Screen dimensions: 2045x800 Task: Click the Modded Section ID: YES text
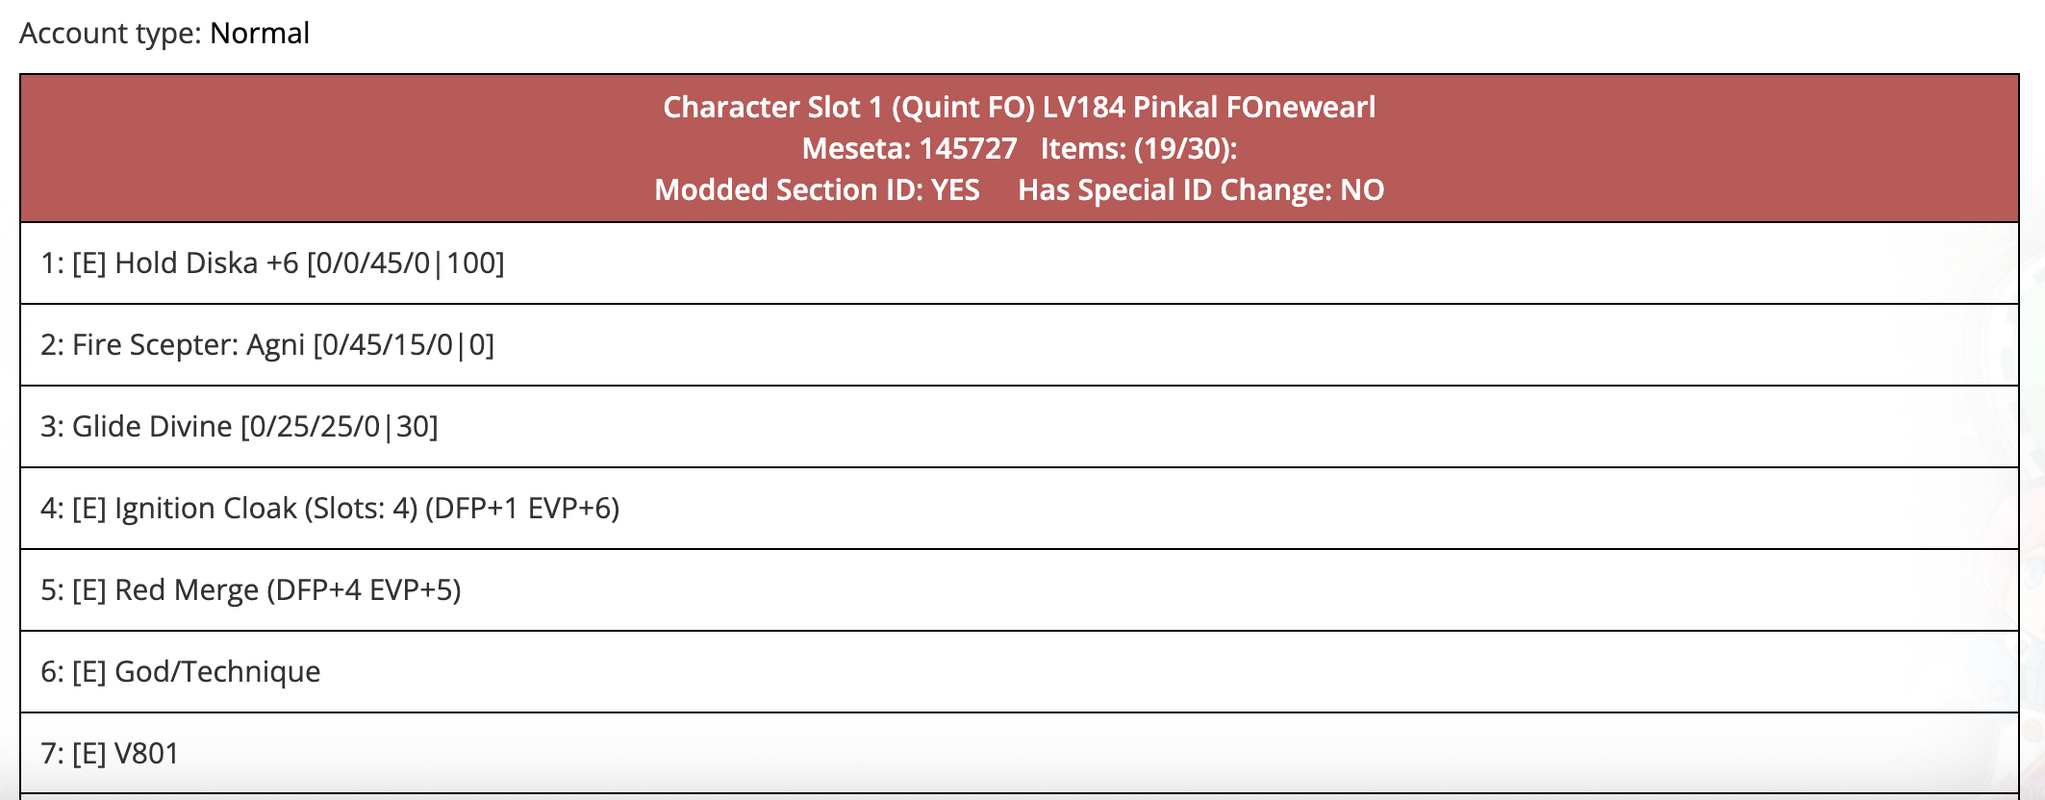[817, 190]
